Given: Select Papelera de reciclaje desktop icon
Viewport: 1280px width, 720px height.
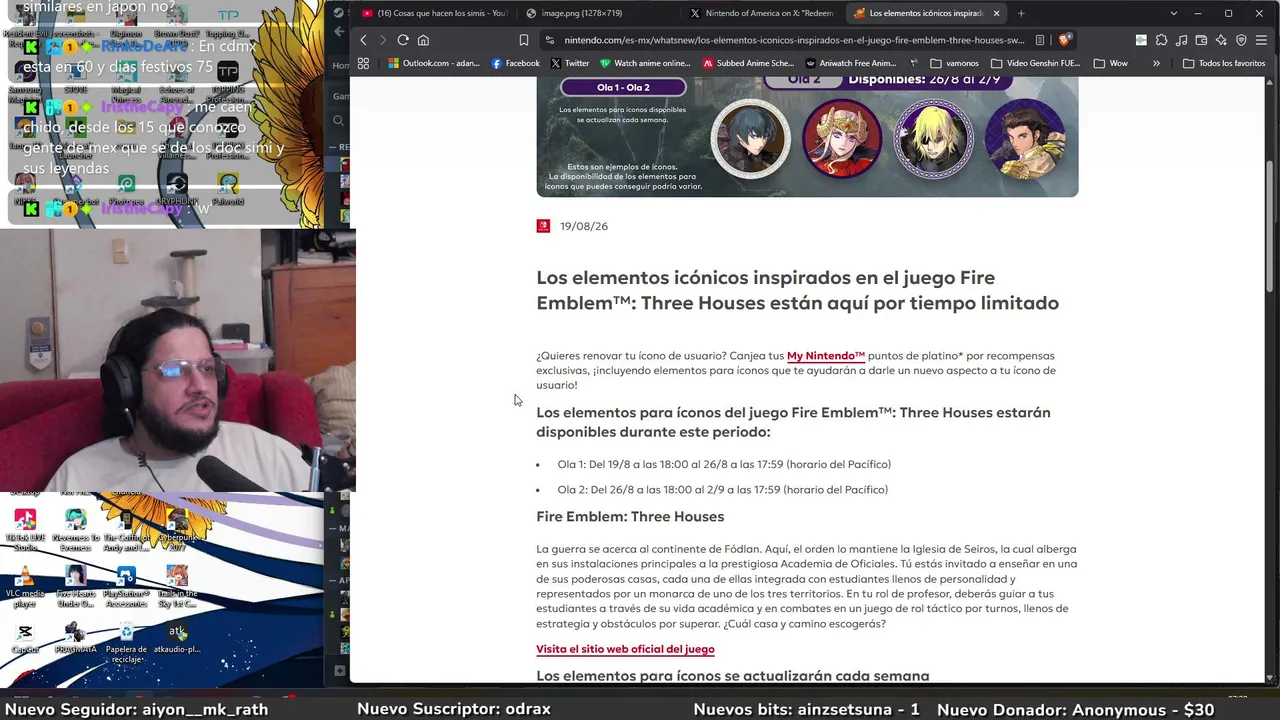Looking at the screenshot, I should 126,643.
